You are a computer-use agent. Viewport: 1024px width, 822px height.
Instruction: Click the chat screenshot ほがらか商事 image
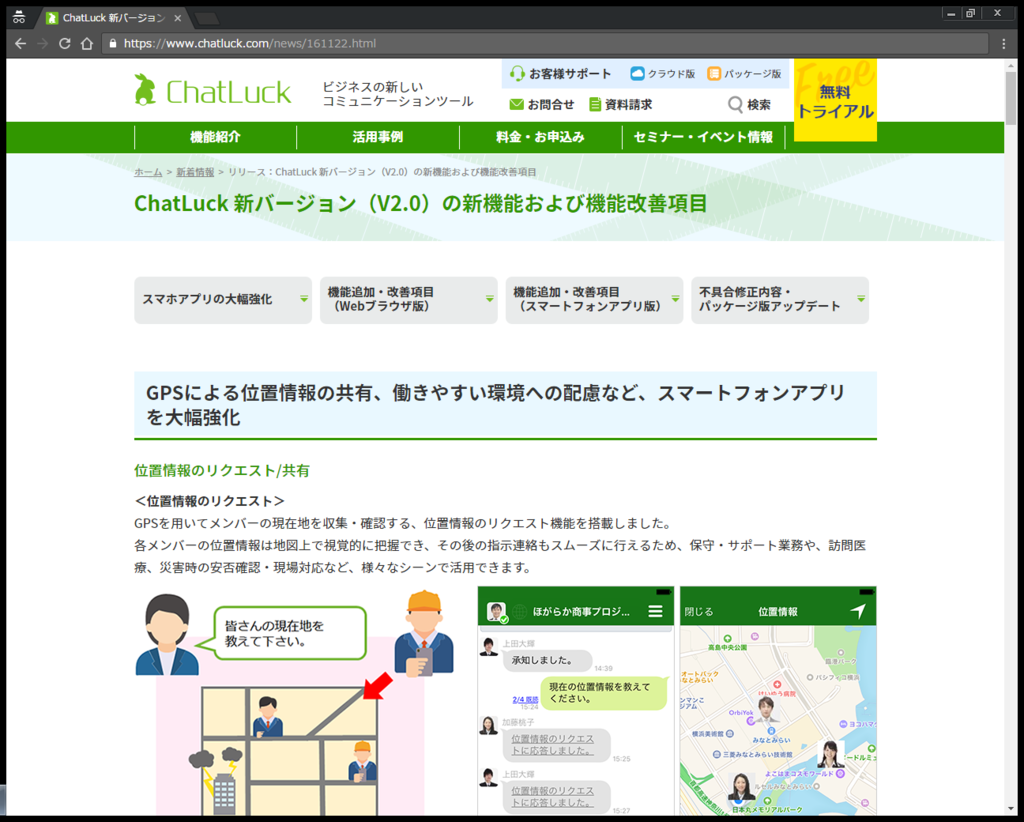coord(576,701)
